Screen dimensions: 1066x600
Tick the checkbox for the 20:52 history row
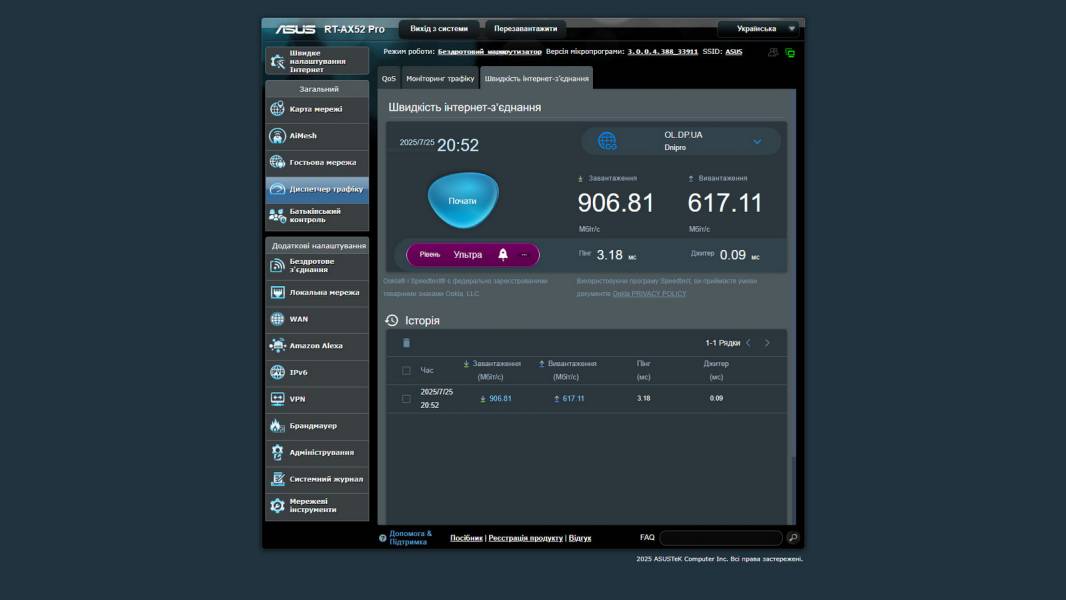click(x=406, y=399)
